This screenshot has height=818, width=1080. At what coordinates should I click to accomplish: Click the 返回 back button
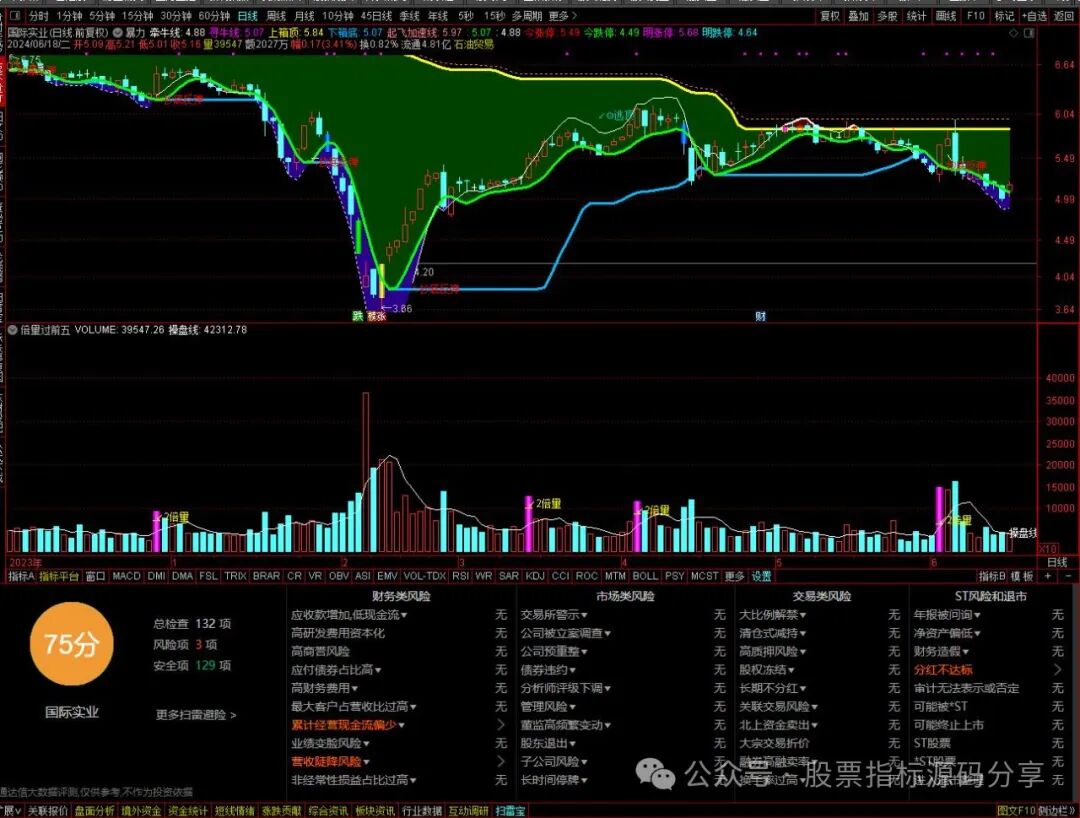[1064, 15]
